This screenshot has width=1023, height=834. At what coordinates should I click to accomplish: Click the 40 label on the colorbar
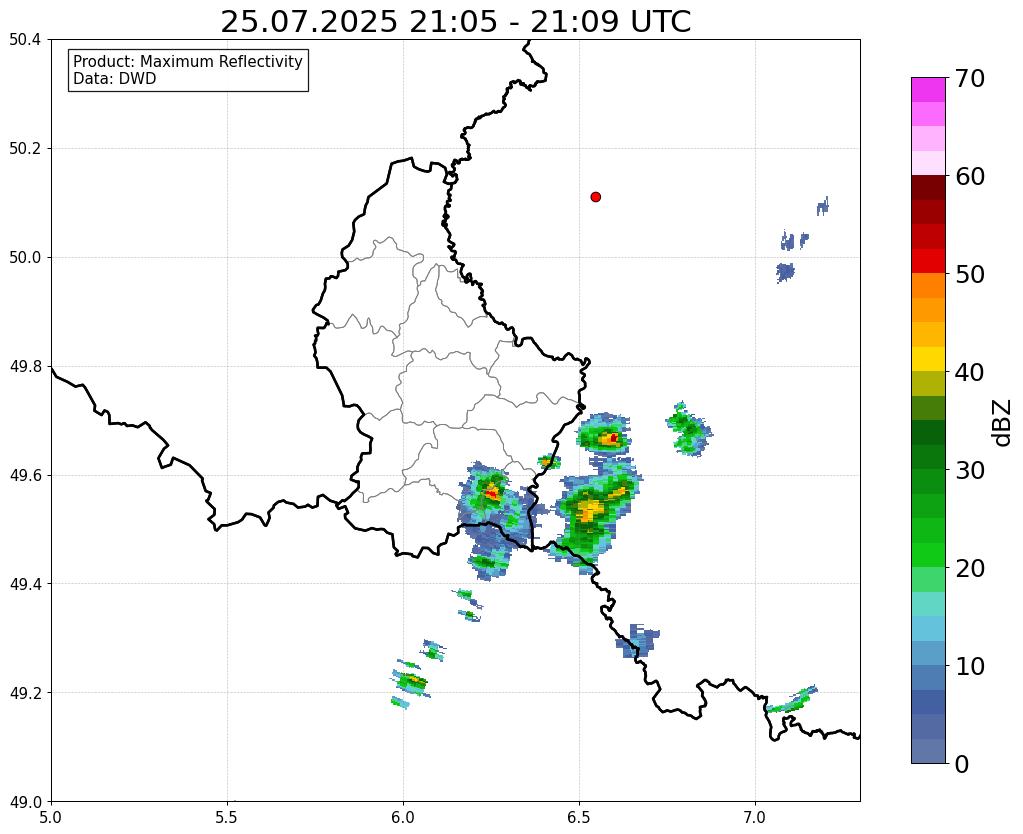969,372
